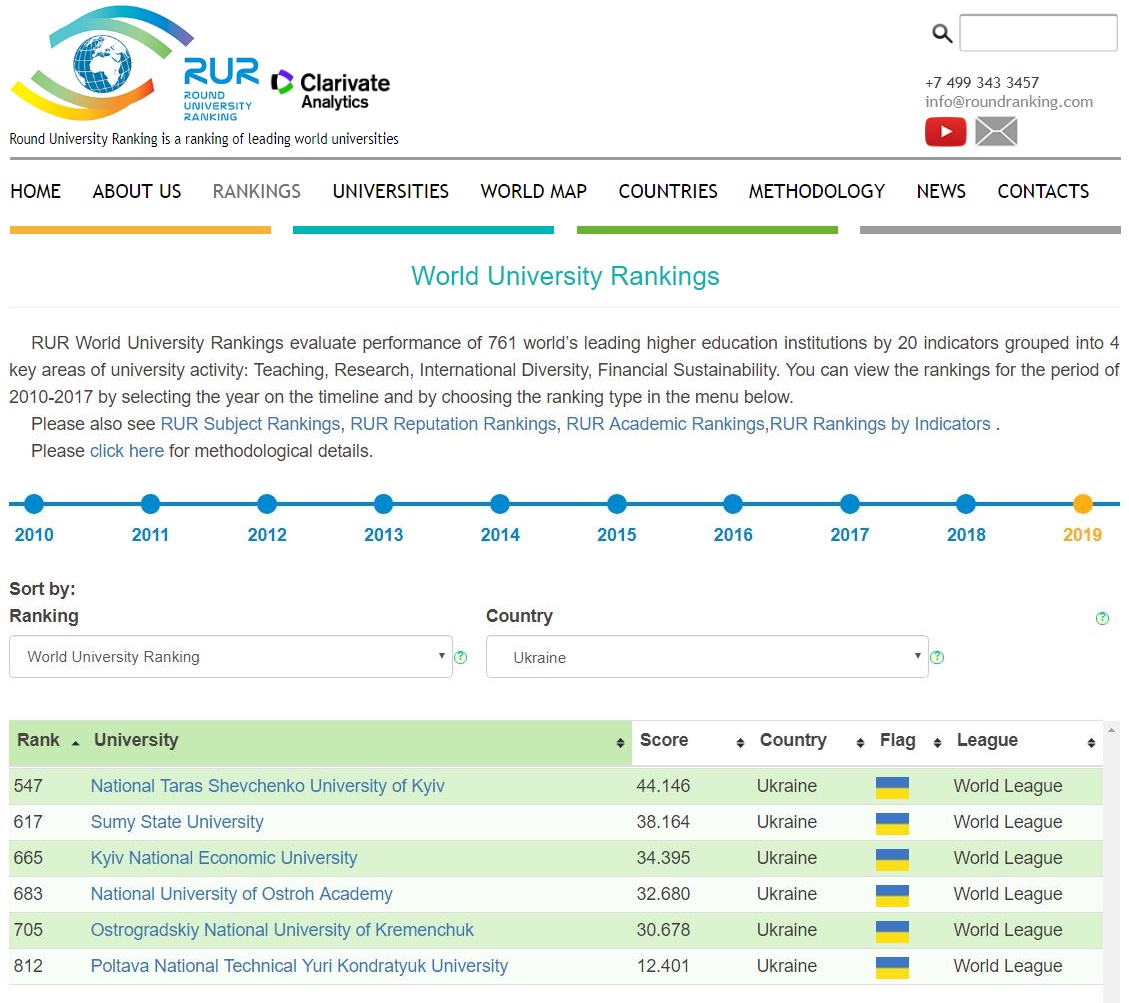Viewport: 1129px width, 1003px height.
Task: Click the Ukraine flag in Sumy row
Action: click(891, 823)
